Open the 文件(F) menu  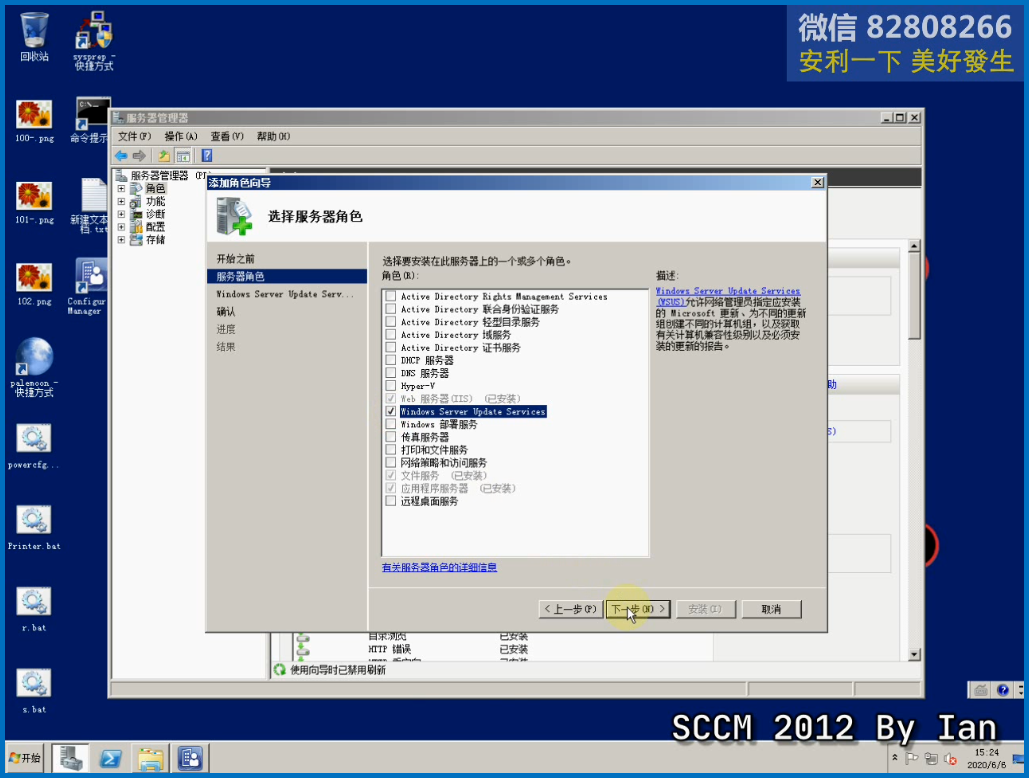pos(134,136)
